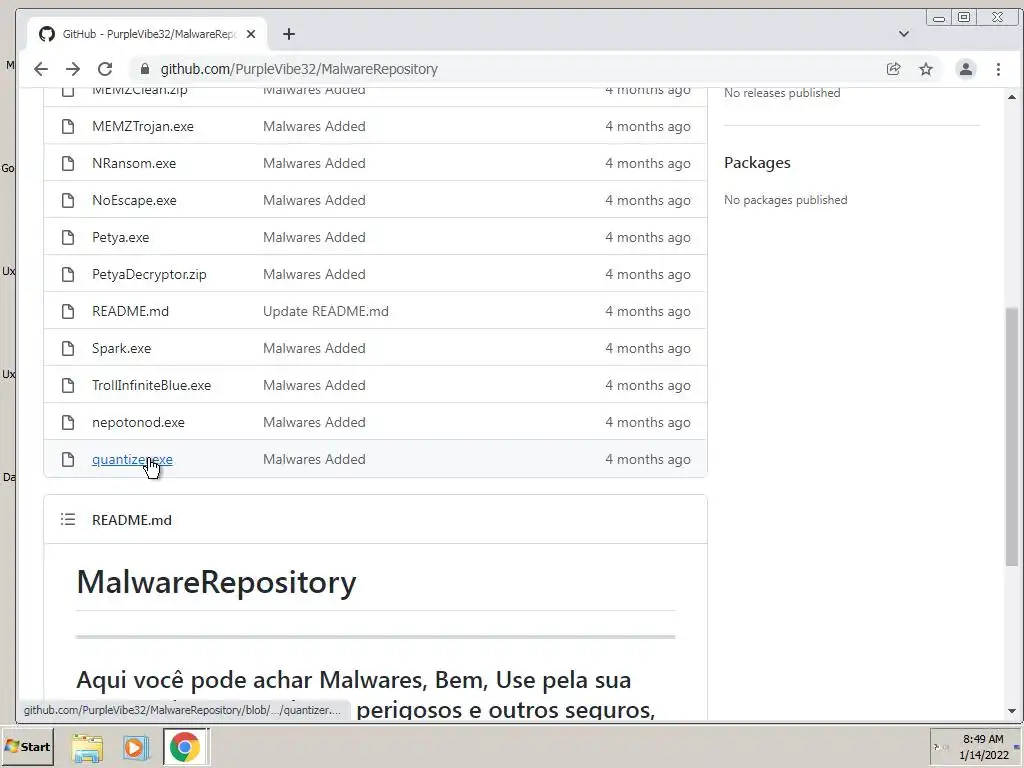Open the README.md file link in list
The image size is (1024, 768).
pos(130,312)
